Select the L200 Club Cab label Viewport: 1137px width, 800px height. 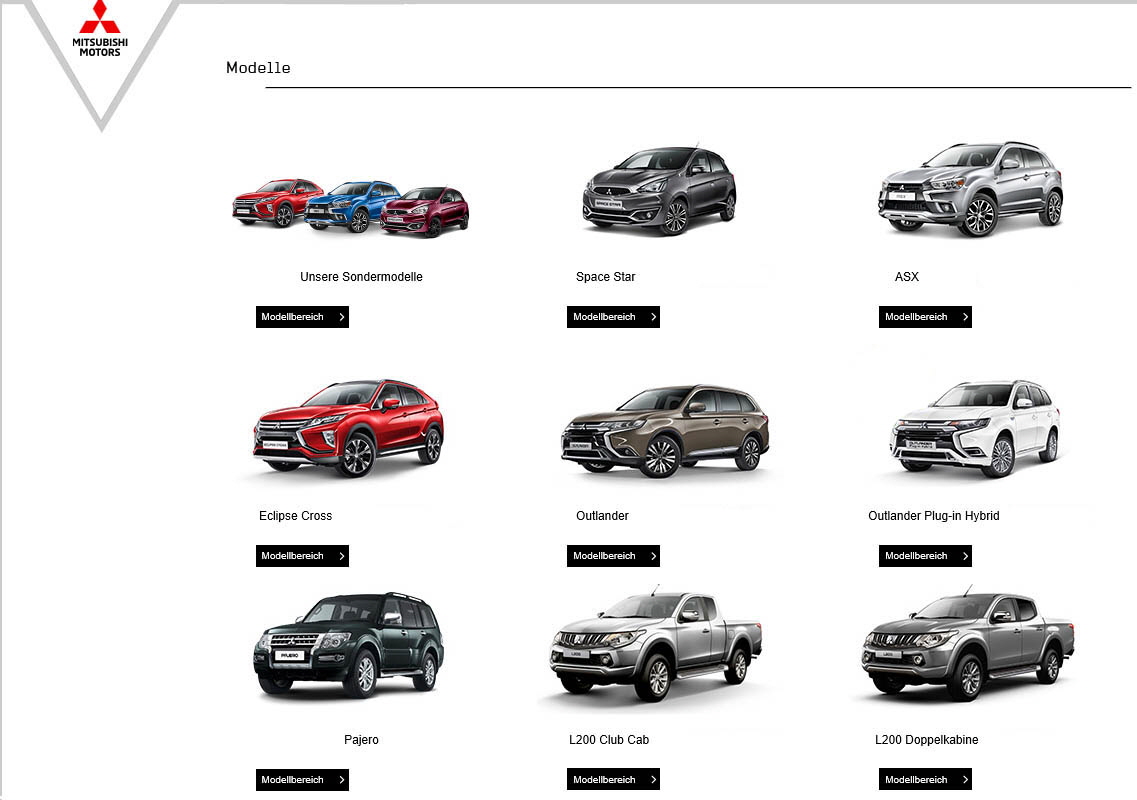click(609, 740)
